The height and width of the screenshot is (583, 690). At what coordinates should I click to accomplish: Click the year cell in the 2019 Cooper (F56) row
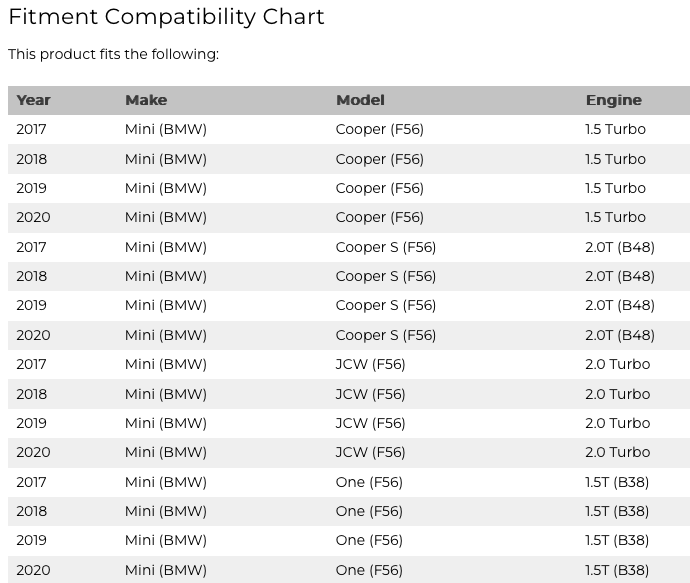point(32,188)
